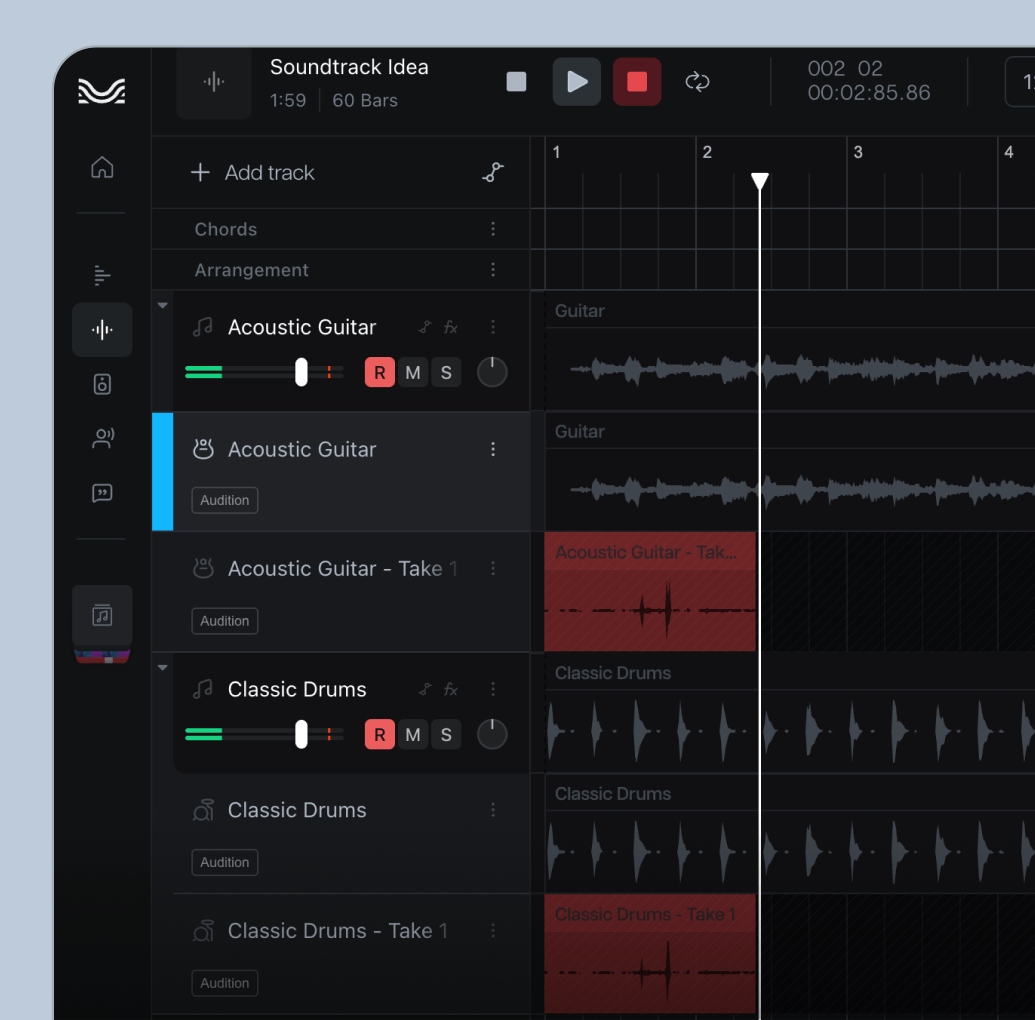Screen dimensions: 1035x1020
Task: Click Audition on Classic Drums lane
Action: click(x=224, y=862)
